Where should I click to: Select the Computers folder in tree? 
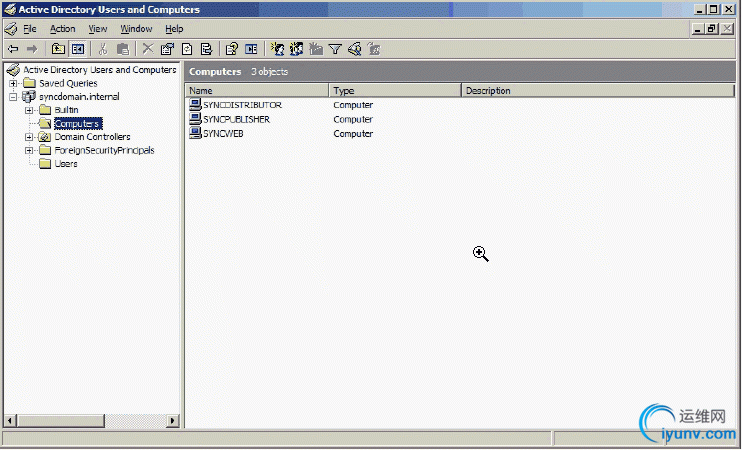[x=78, y=124]
